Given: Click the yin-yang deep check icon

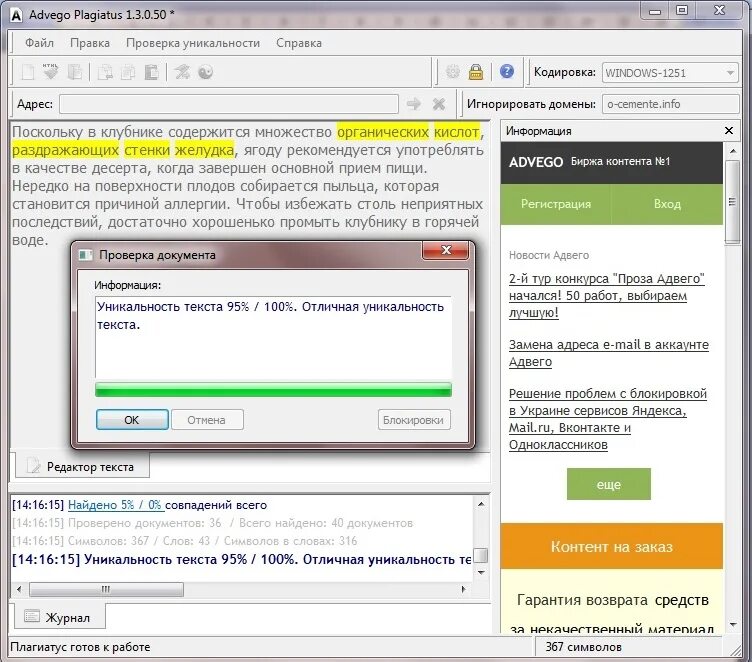Looking at the screenshot, I should (x=205, y=72).
